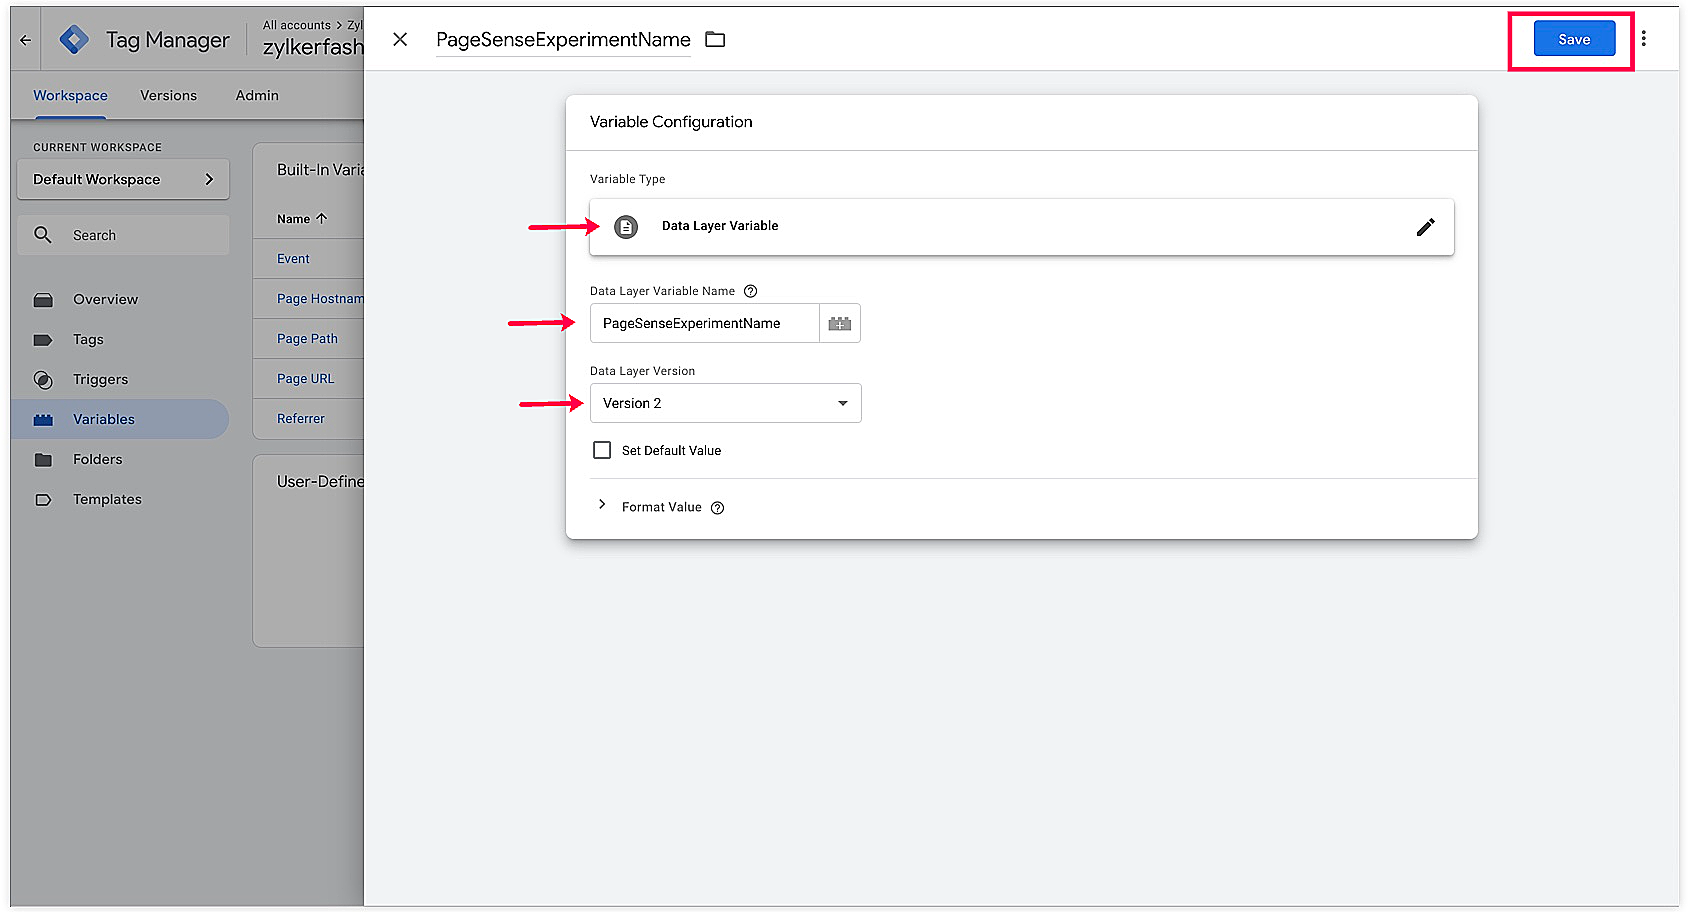
Task: Switch to the Workspace tab
Action: point(70,96)
